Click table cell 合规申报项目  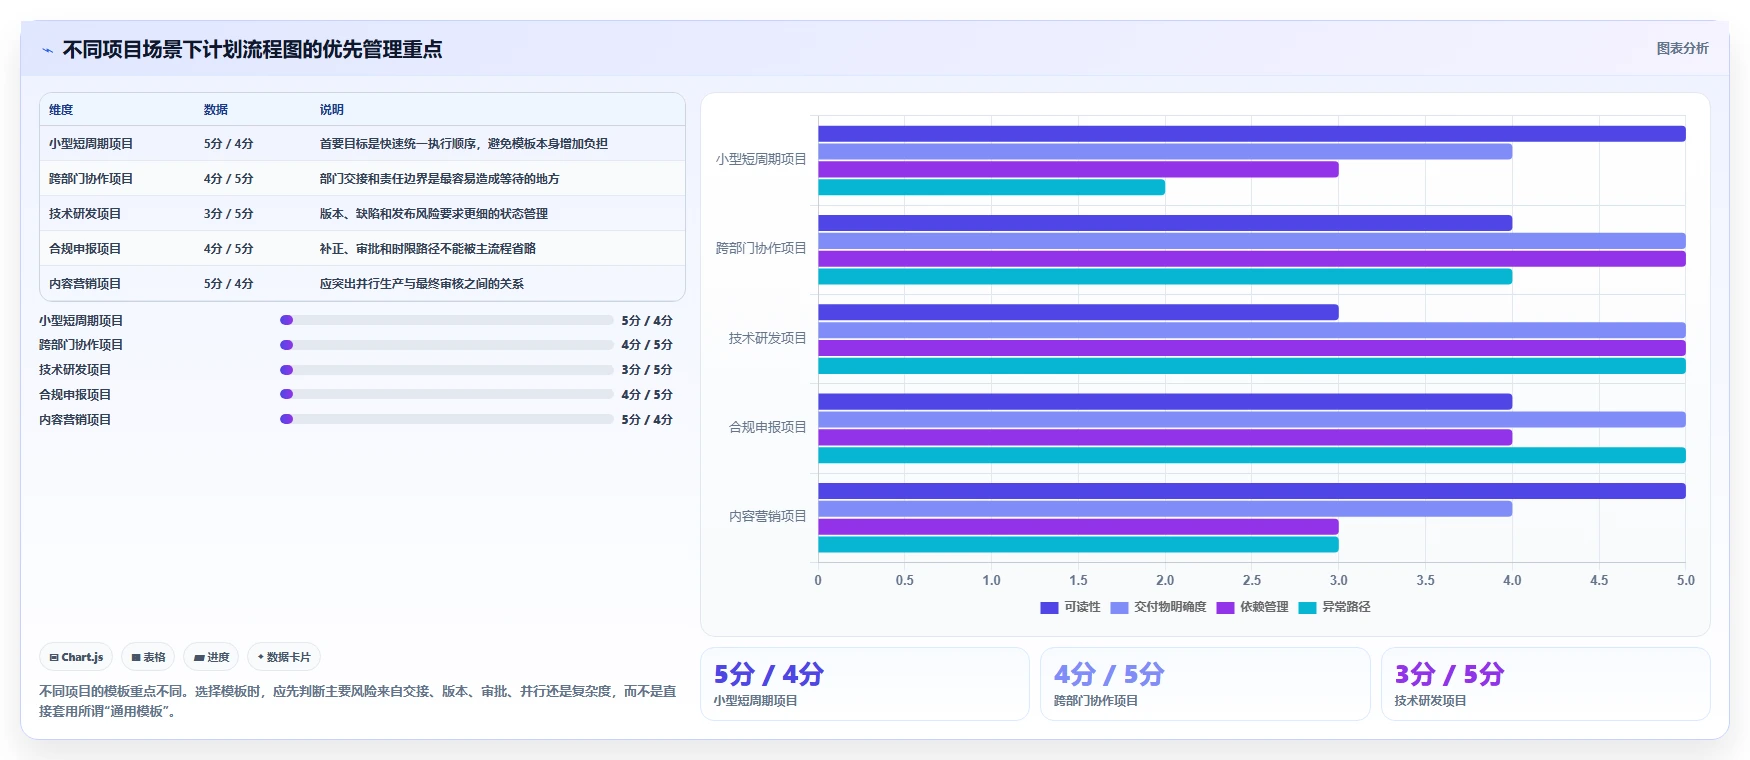85,249
